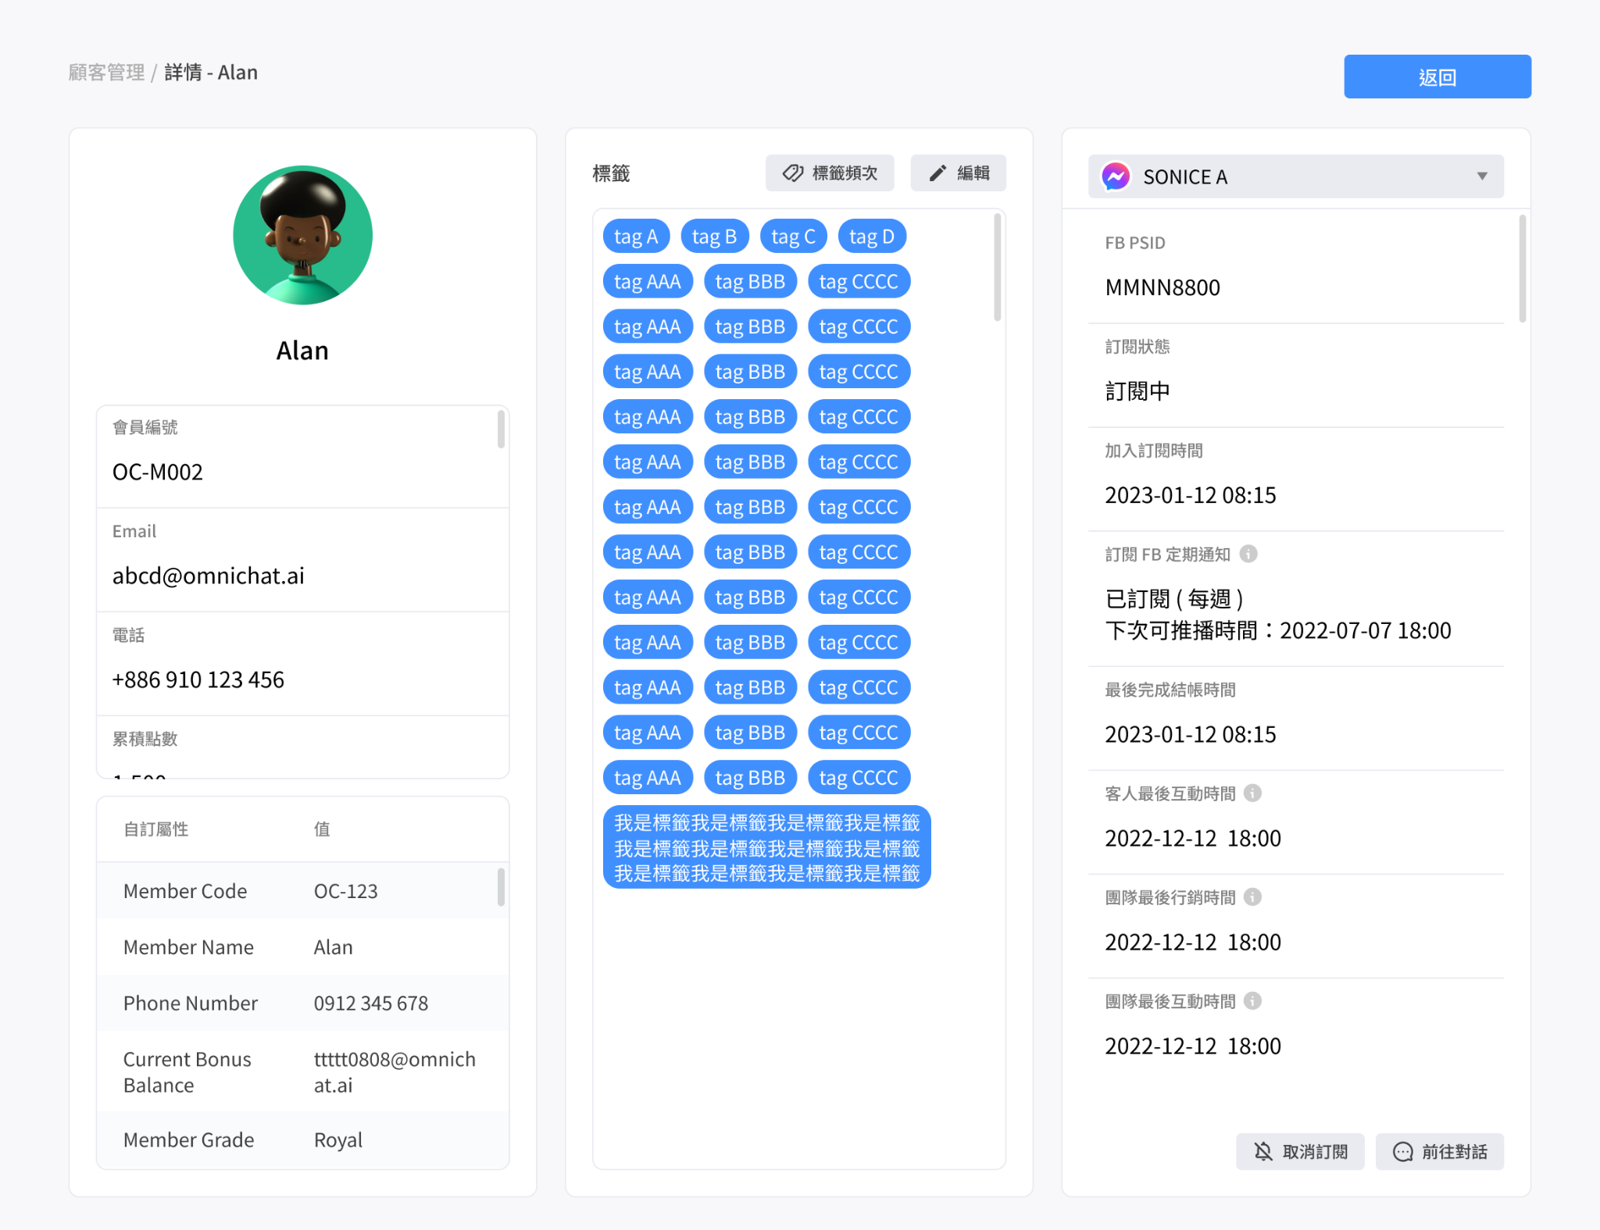The image size is (1600, 1230).
Task: Click the 加入訂閱時間 value 2023-01-12 08:15
Action: 1190,495
